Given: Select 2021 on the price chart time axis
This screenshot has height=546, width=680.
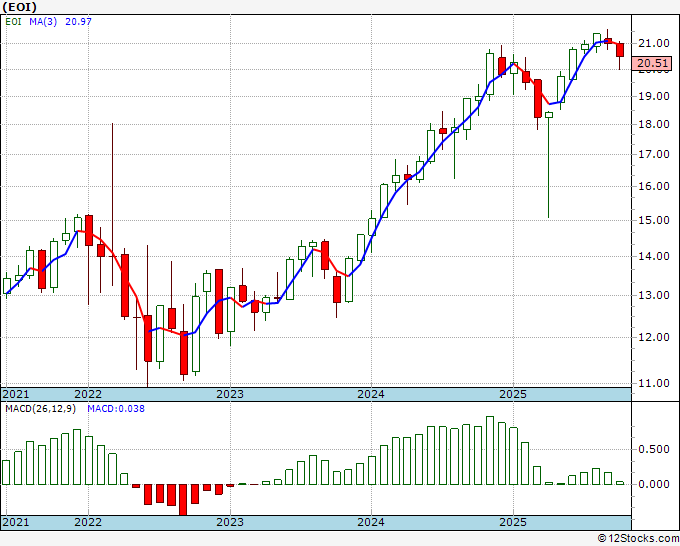Looking at the screenshot, I should (x=16, y=394).
